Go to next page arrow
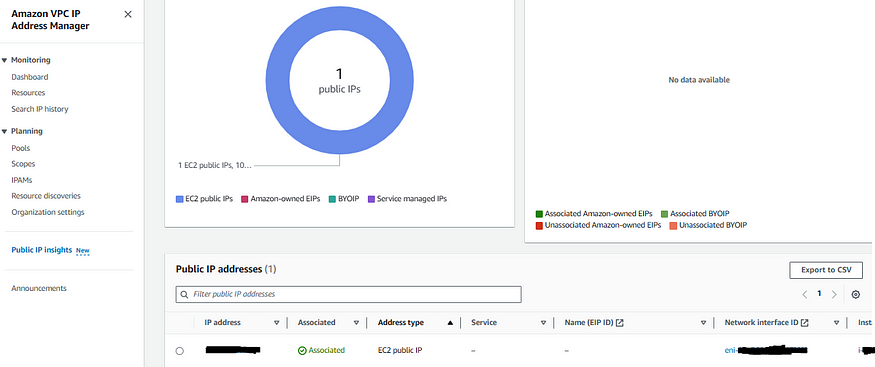The width and height of the screenshot is (875, 367). click(834, 294)
